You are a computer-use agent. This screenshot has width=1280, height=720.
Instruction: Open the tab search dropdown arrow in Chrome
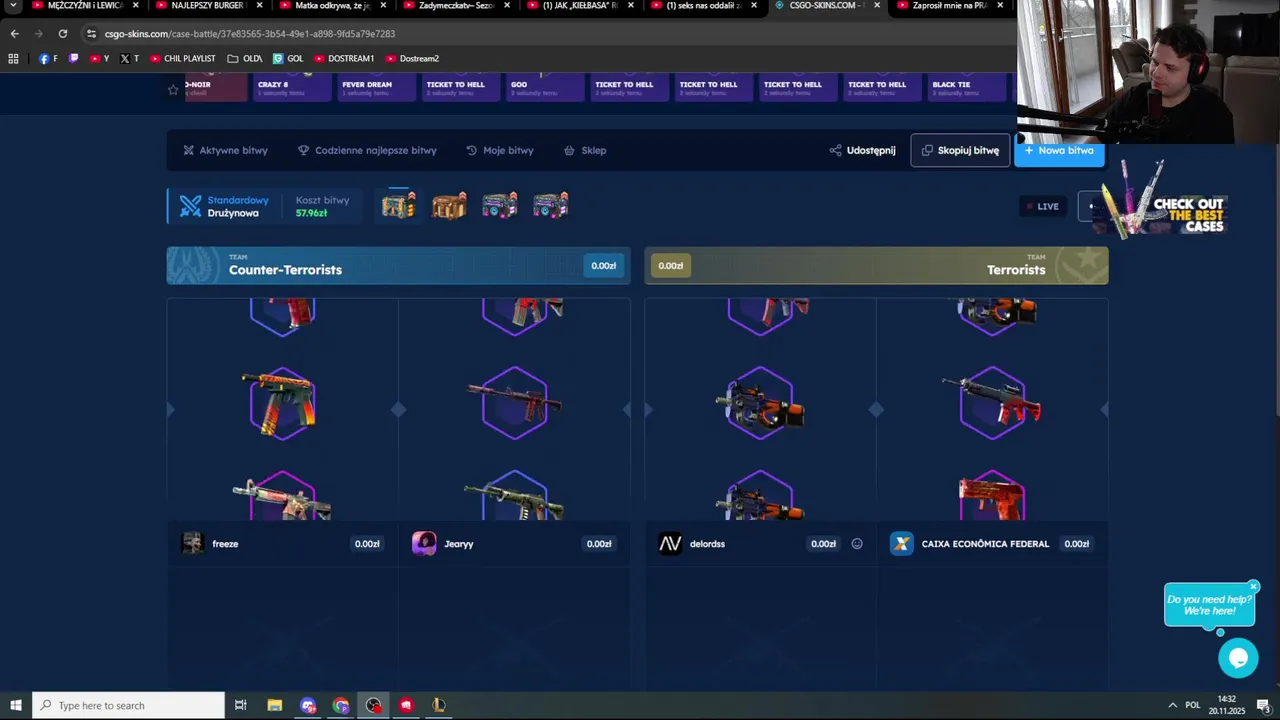[13, 6]
